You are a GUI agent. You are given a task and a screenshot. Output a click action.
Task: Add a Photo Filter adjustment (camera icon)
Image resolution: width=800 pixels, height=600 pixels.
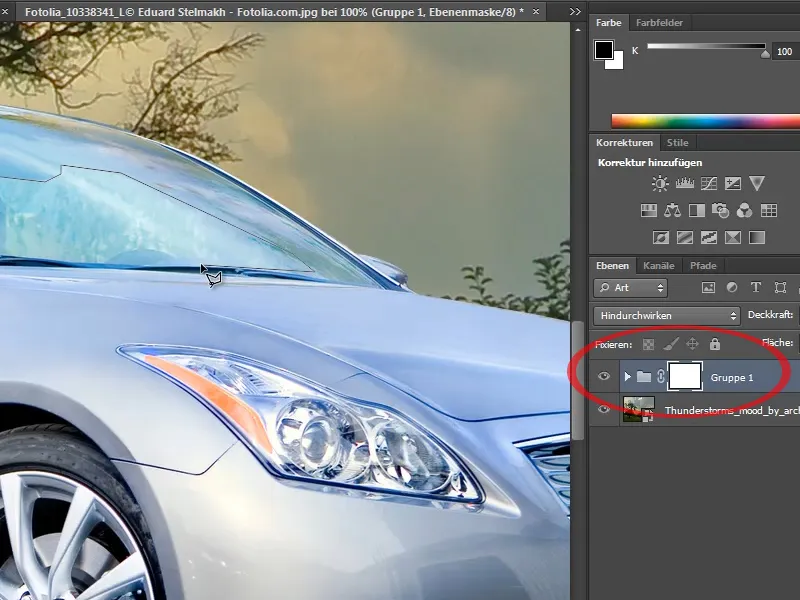pyautogui.click(x=720, y=210)
